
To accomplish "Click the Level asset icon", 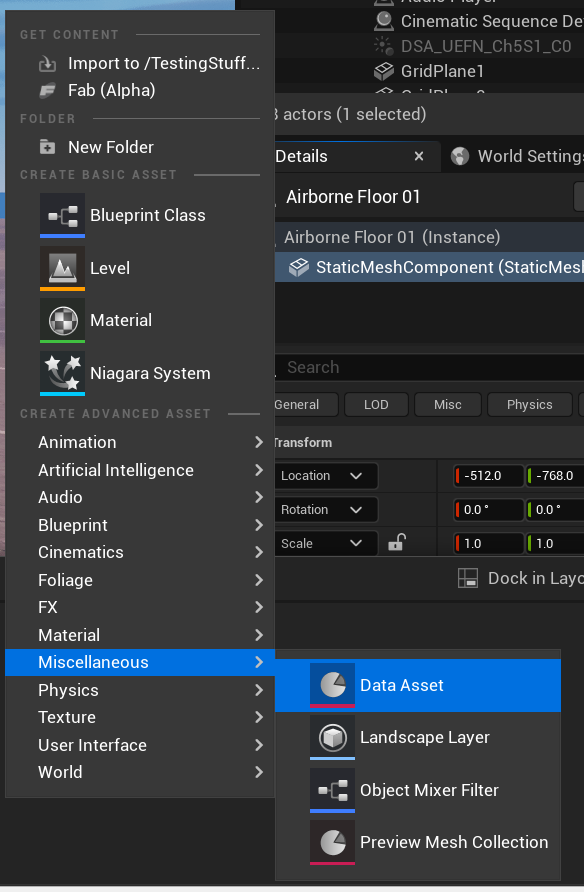I will (63, 268).
